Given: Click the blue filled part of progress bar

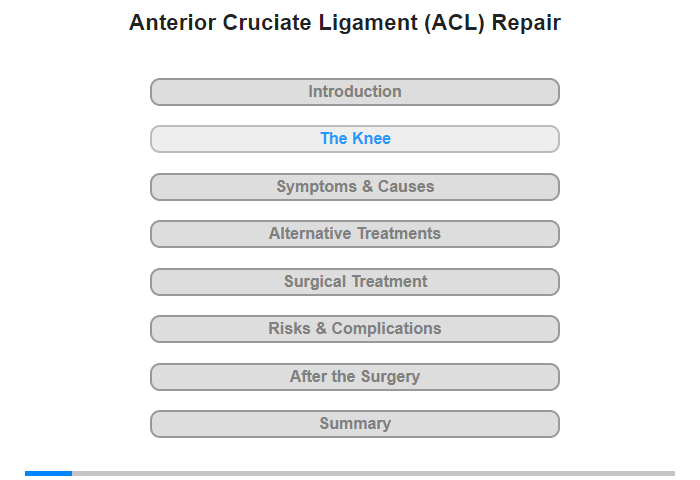Looking at the screenshot, I should click(x=48, y=473).
